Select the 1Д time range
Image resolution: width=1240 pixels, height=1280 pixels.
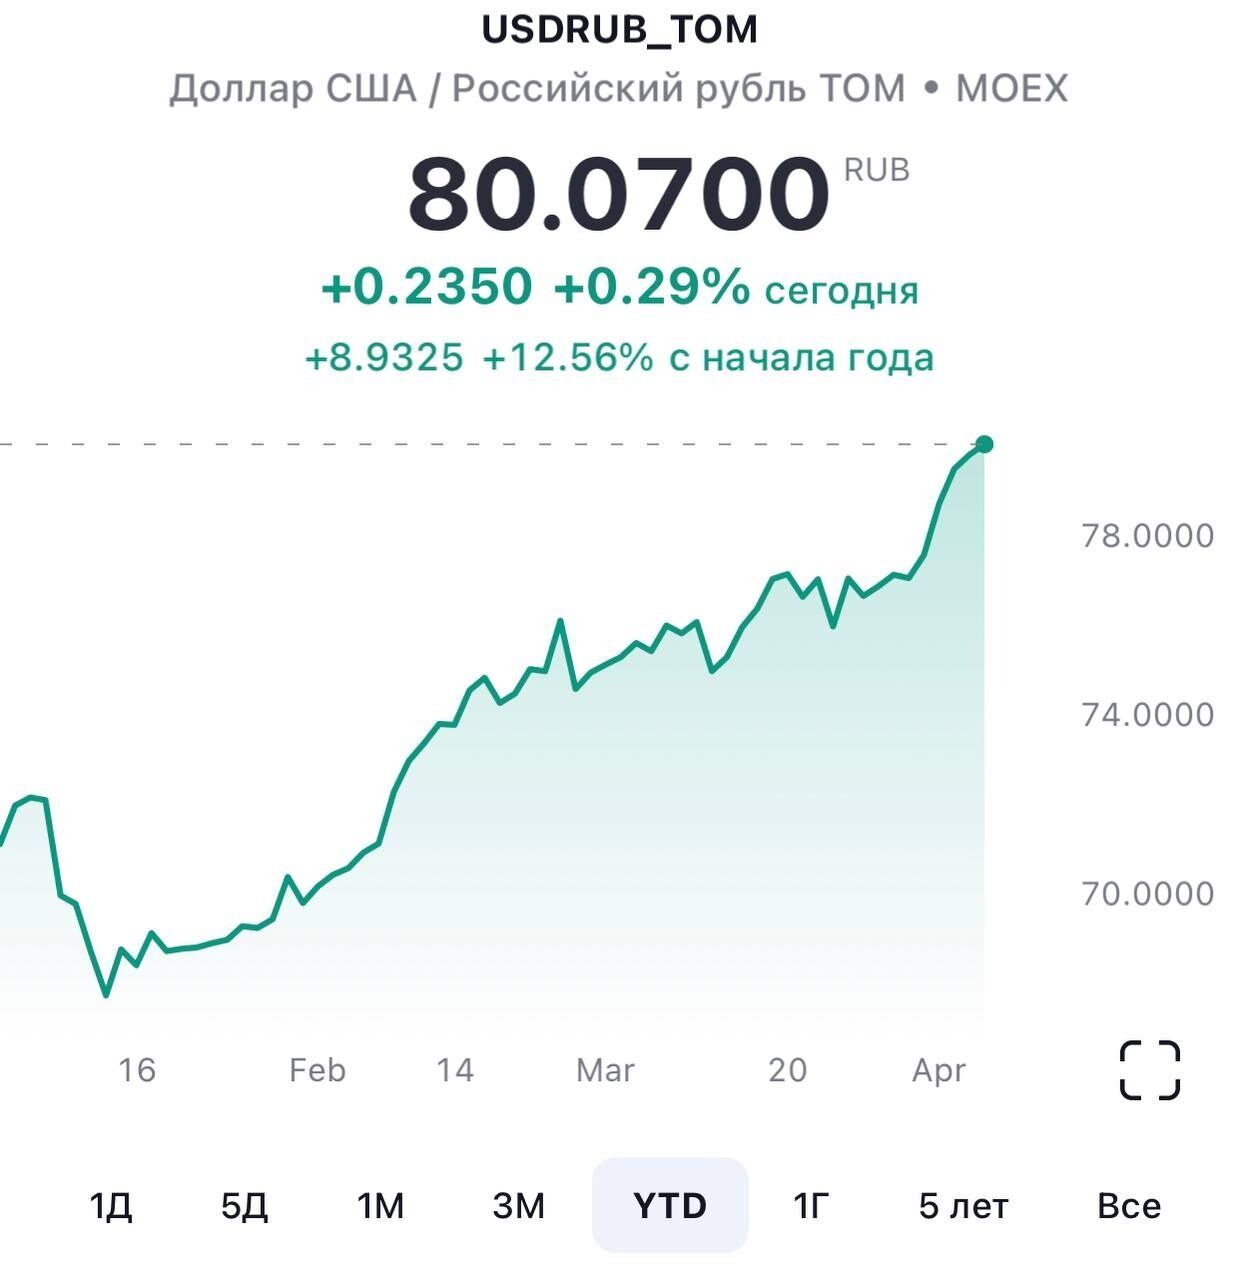click(111, 1206)
